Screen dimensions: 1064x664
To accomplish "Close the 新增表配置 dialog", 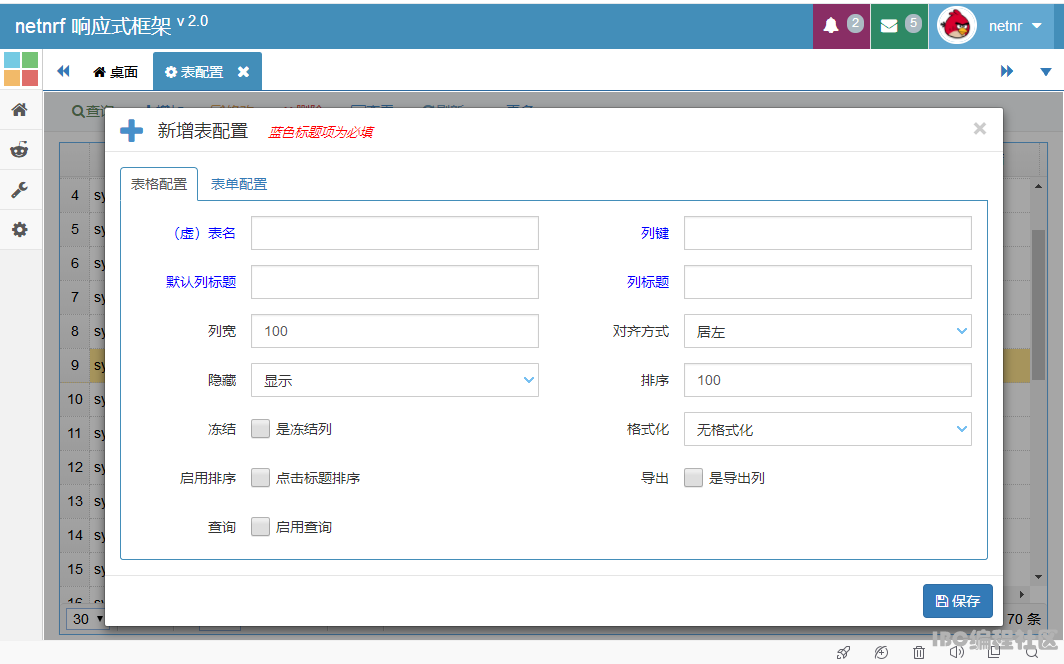I will tap(979, 129).
